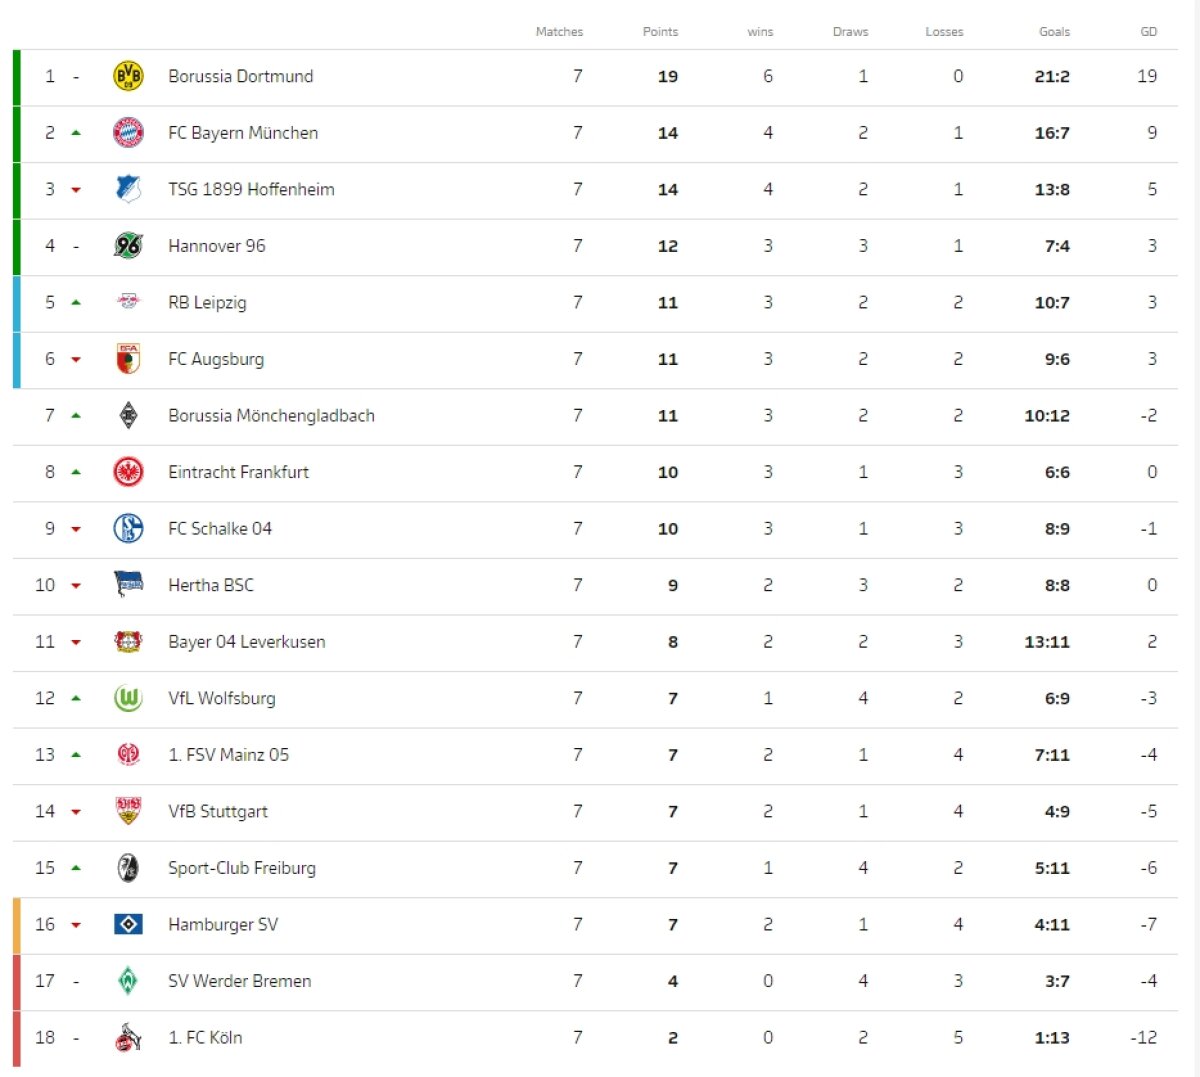This screenshot has width=1200, height=1077.
Task: Sort table by Points column header
Action: (x=660, y=32)
